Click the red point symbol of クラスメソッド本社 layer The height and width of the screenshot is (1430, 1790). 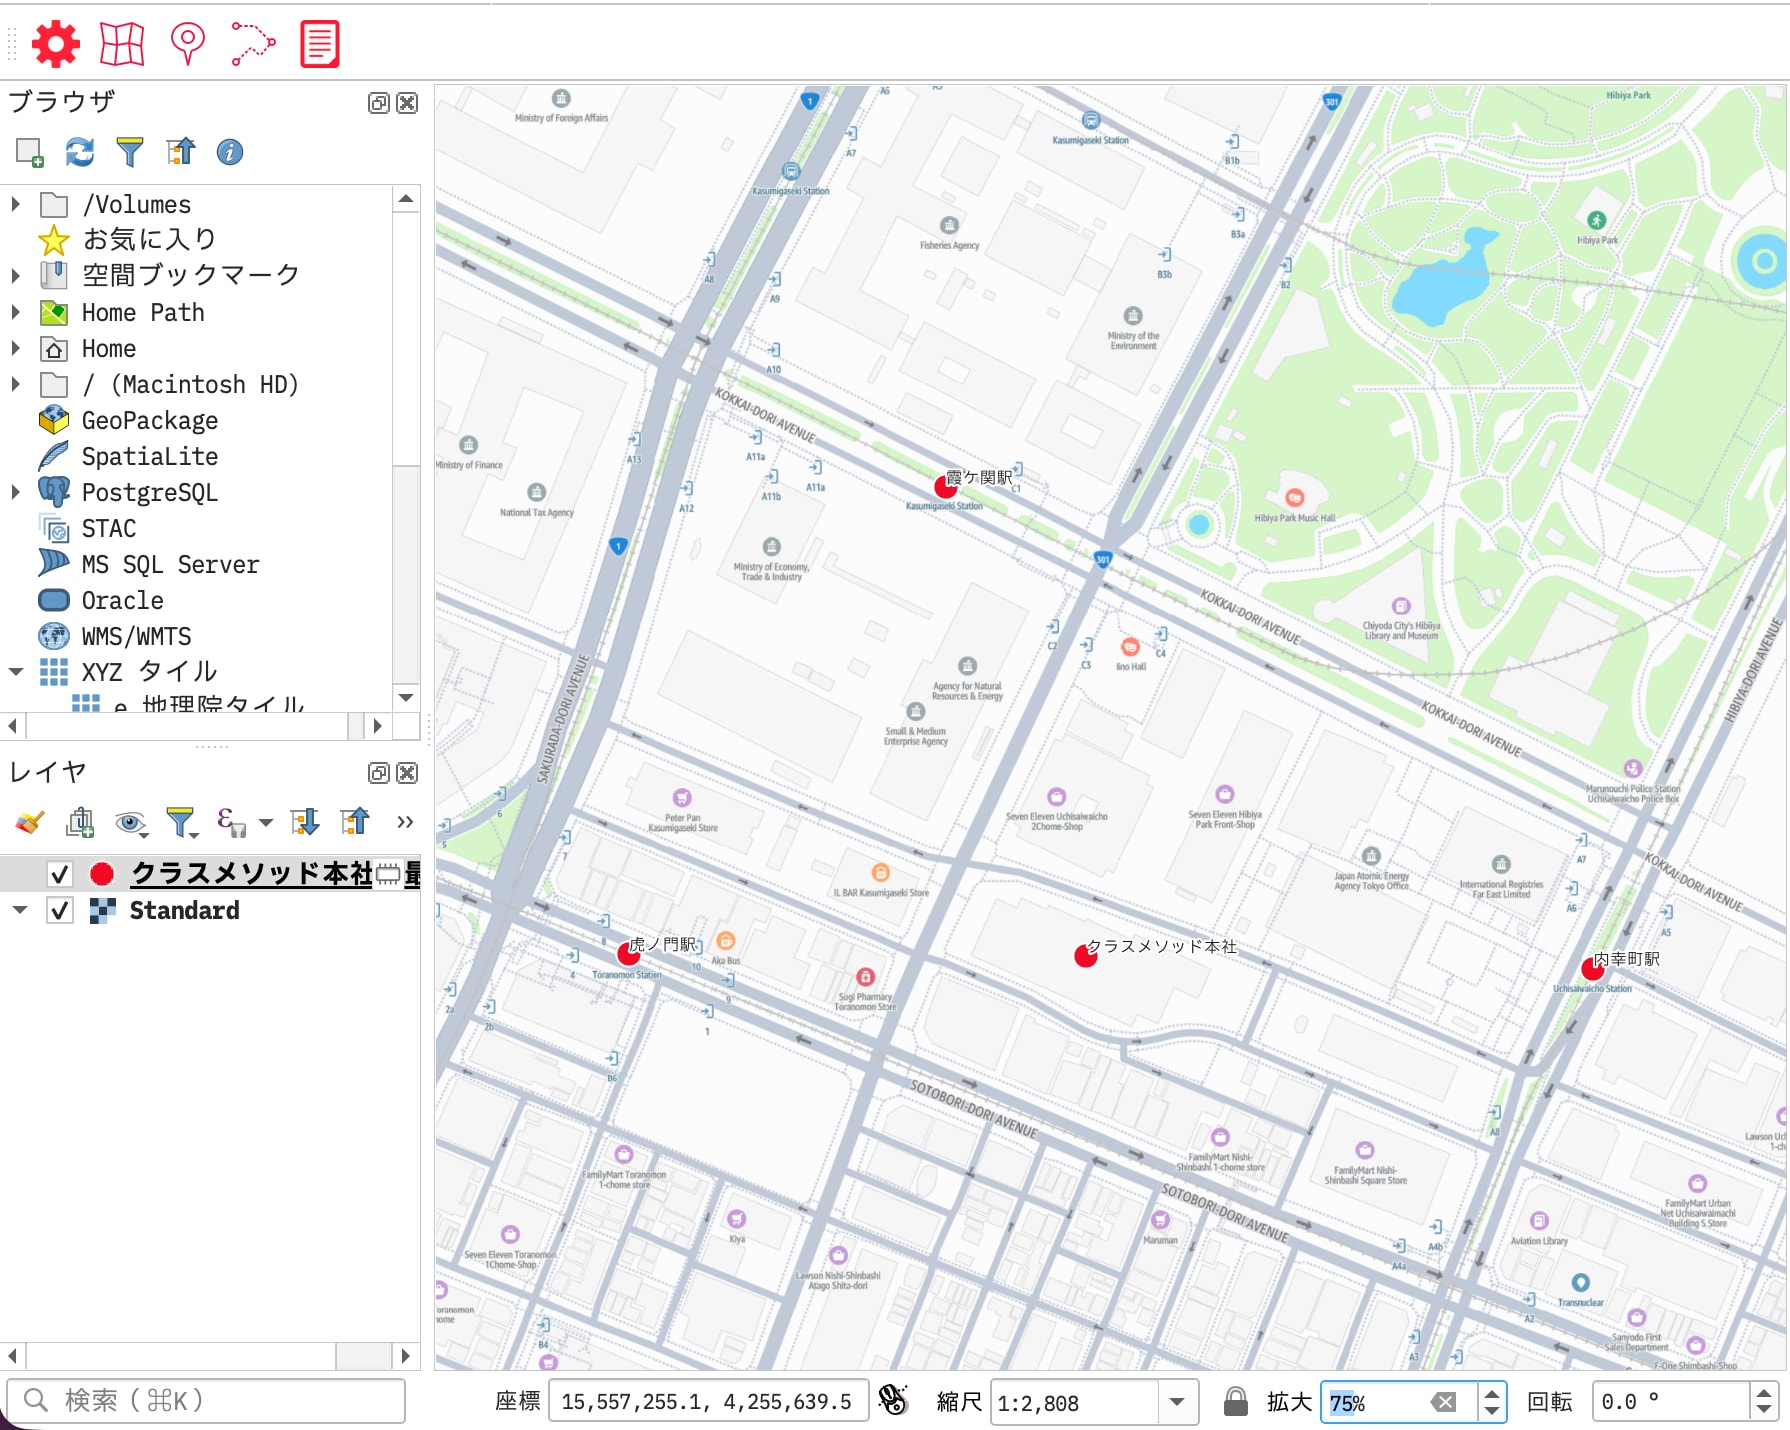[100, 873]
